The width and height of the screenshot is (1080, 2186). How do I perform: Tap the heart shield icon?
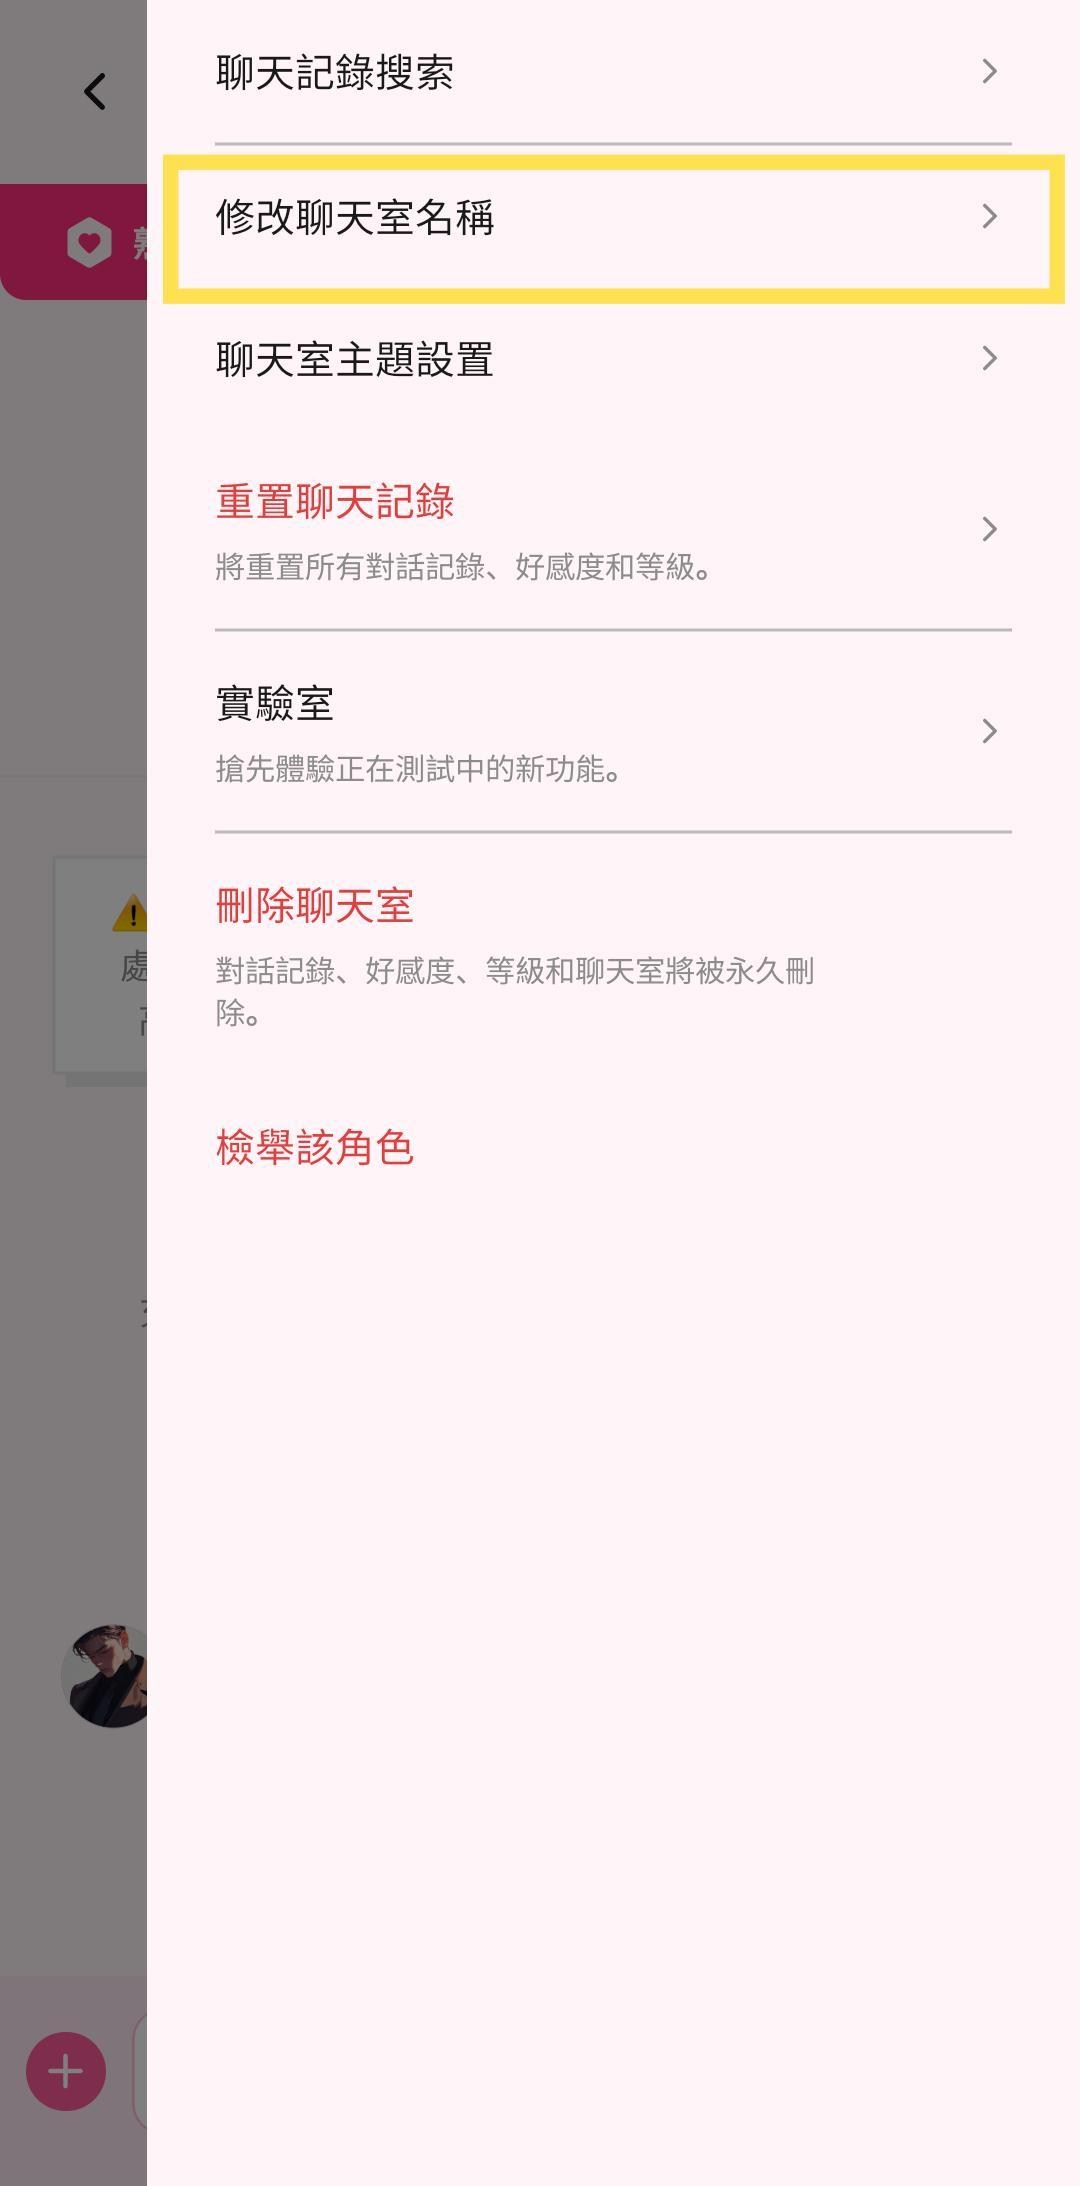pos(89,242)
